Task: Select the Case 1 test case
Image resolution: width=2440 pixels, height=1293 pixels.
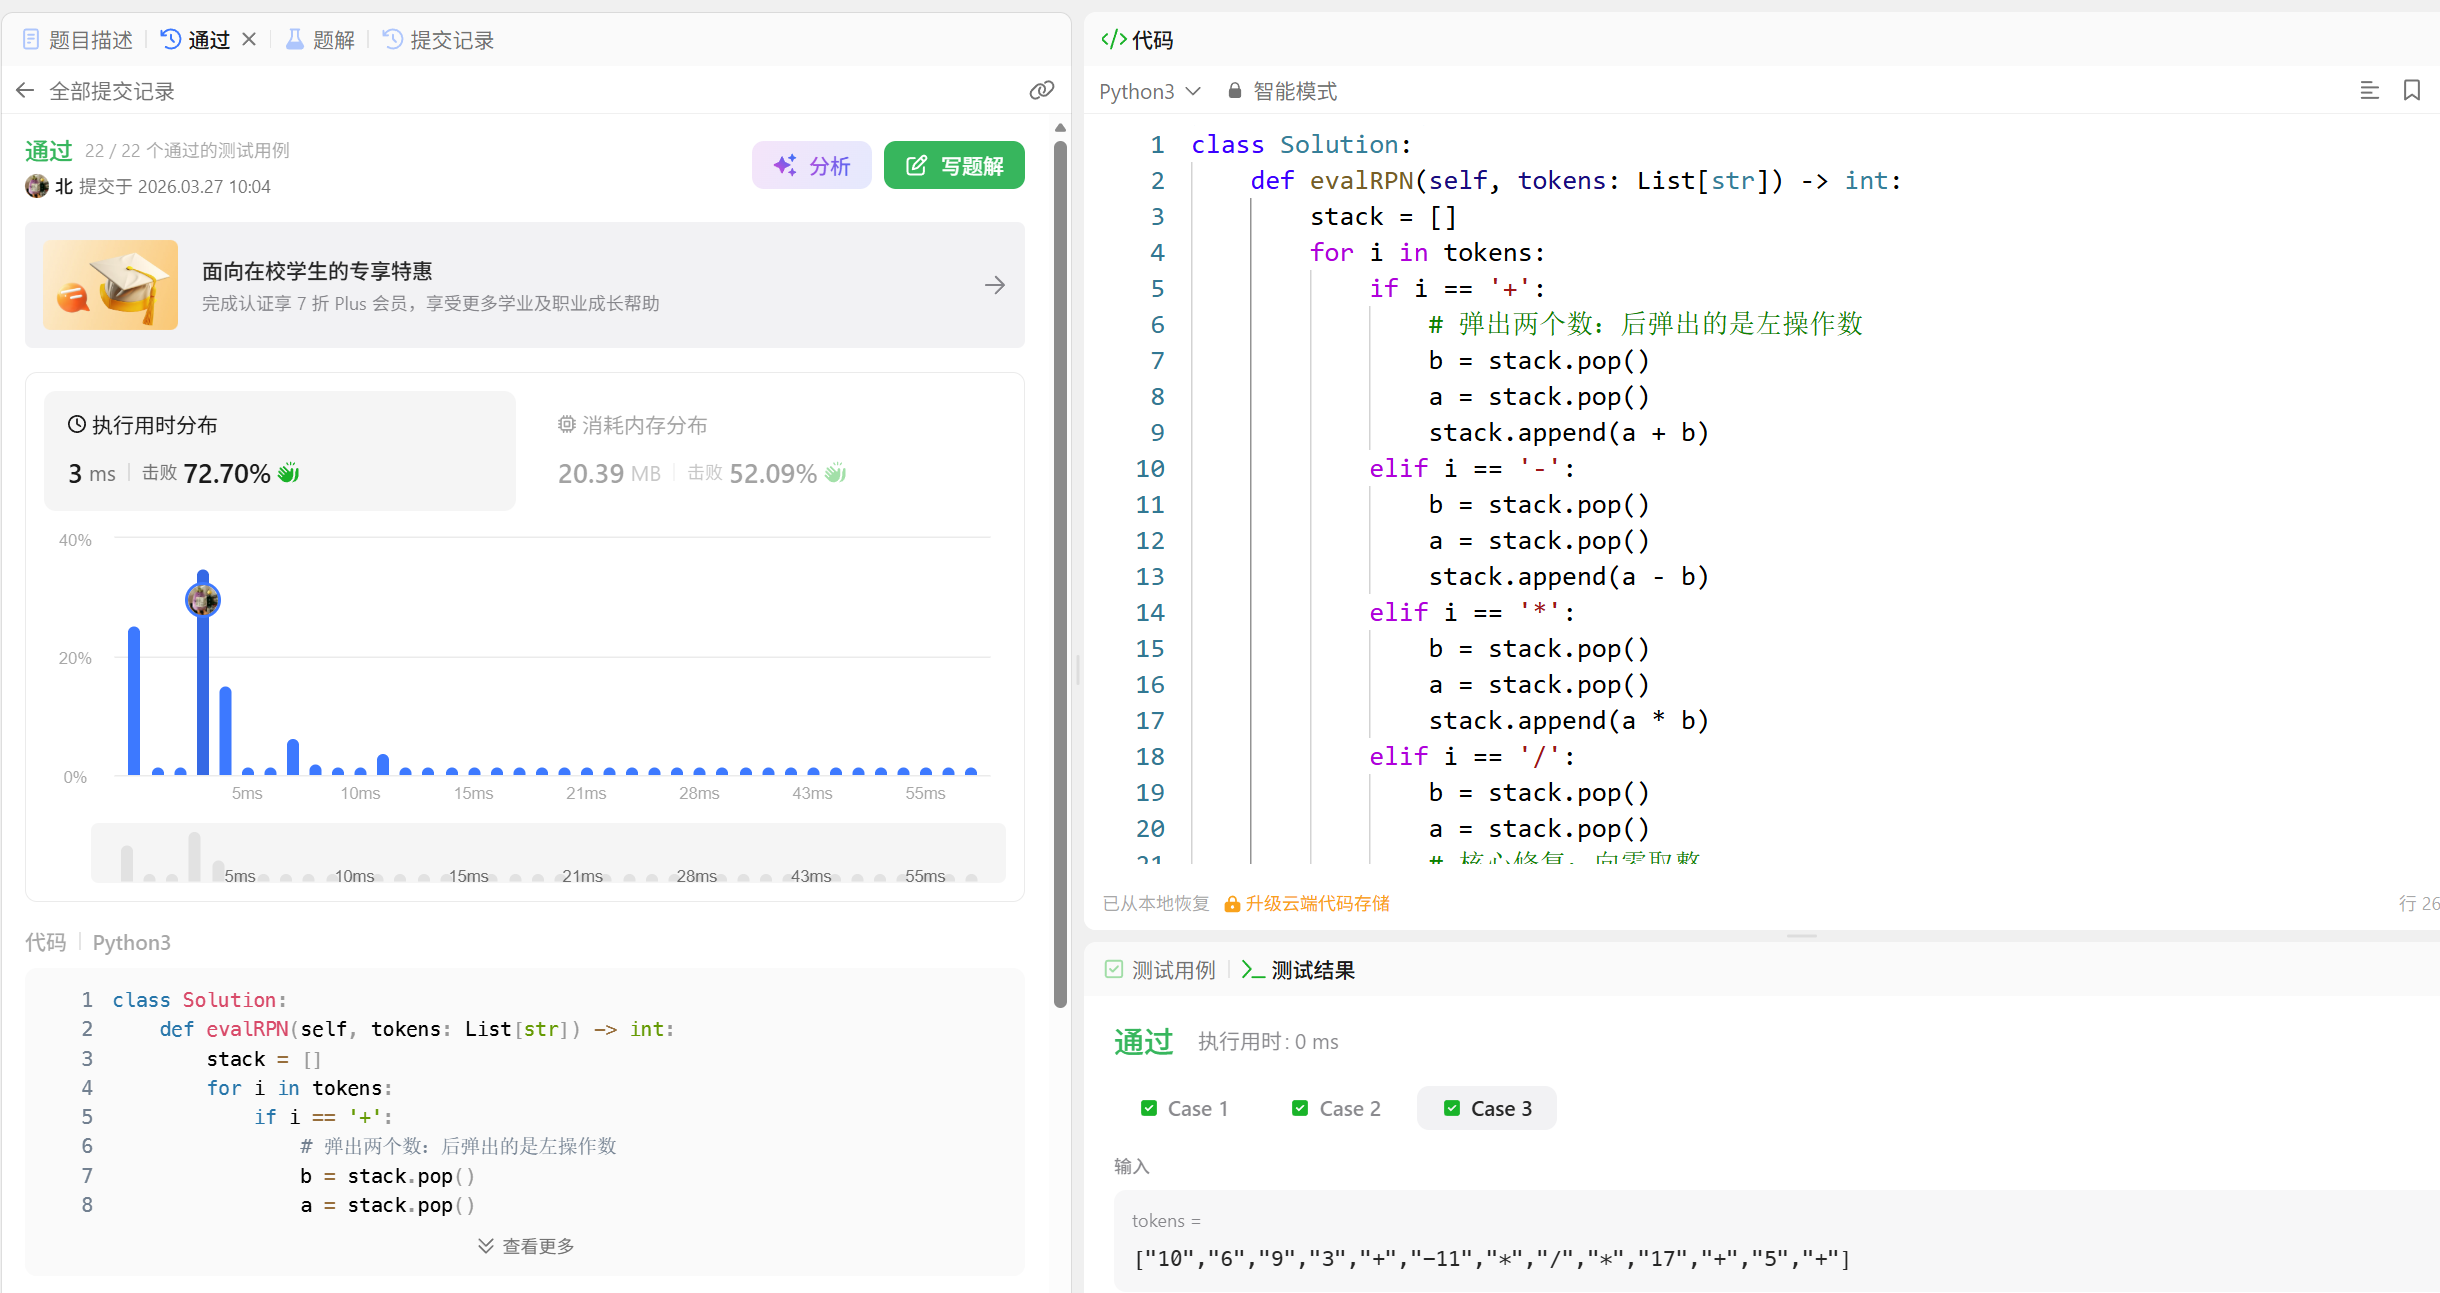Action: click(1185, 1108)
